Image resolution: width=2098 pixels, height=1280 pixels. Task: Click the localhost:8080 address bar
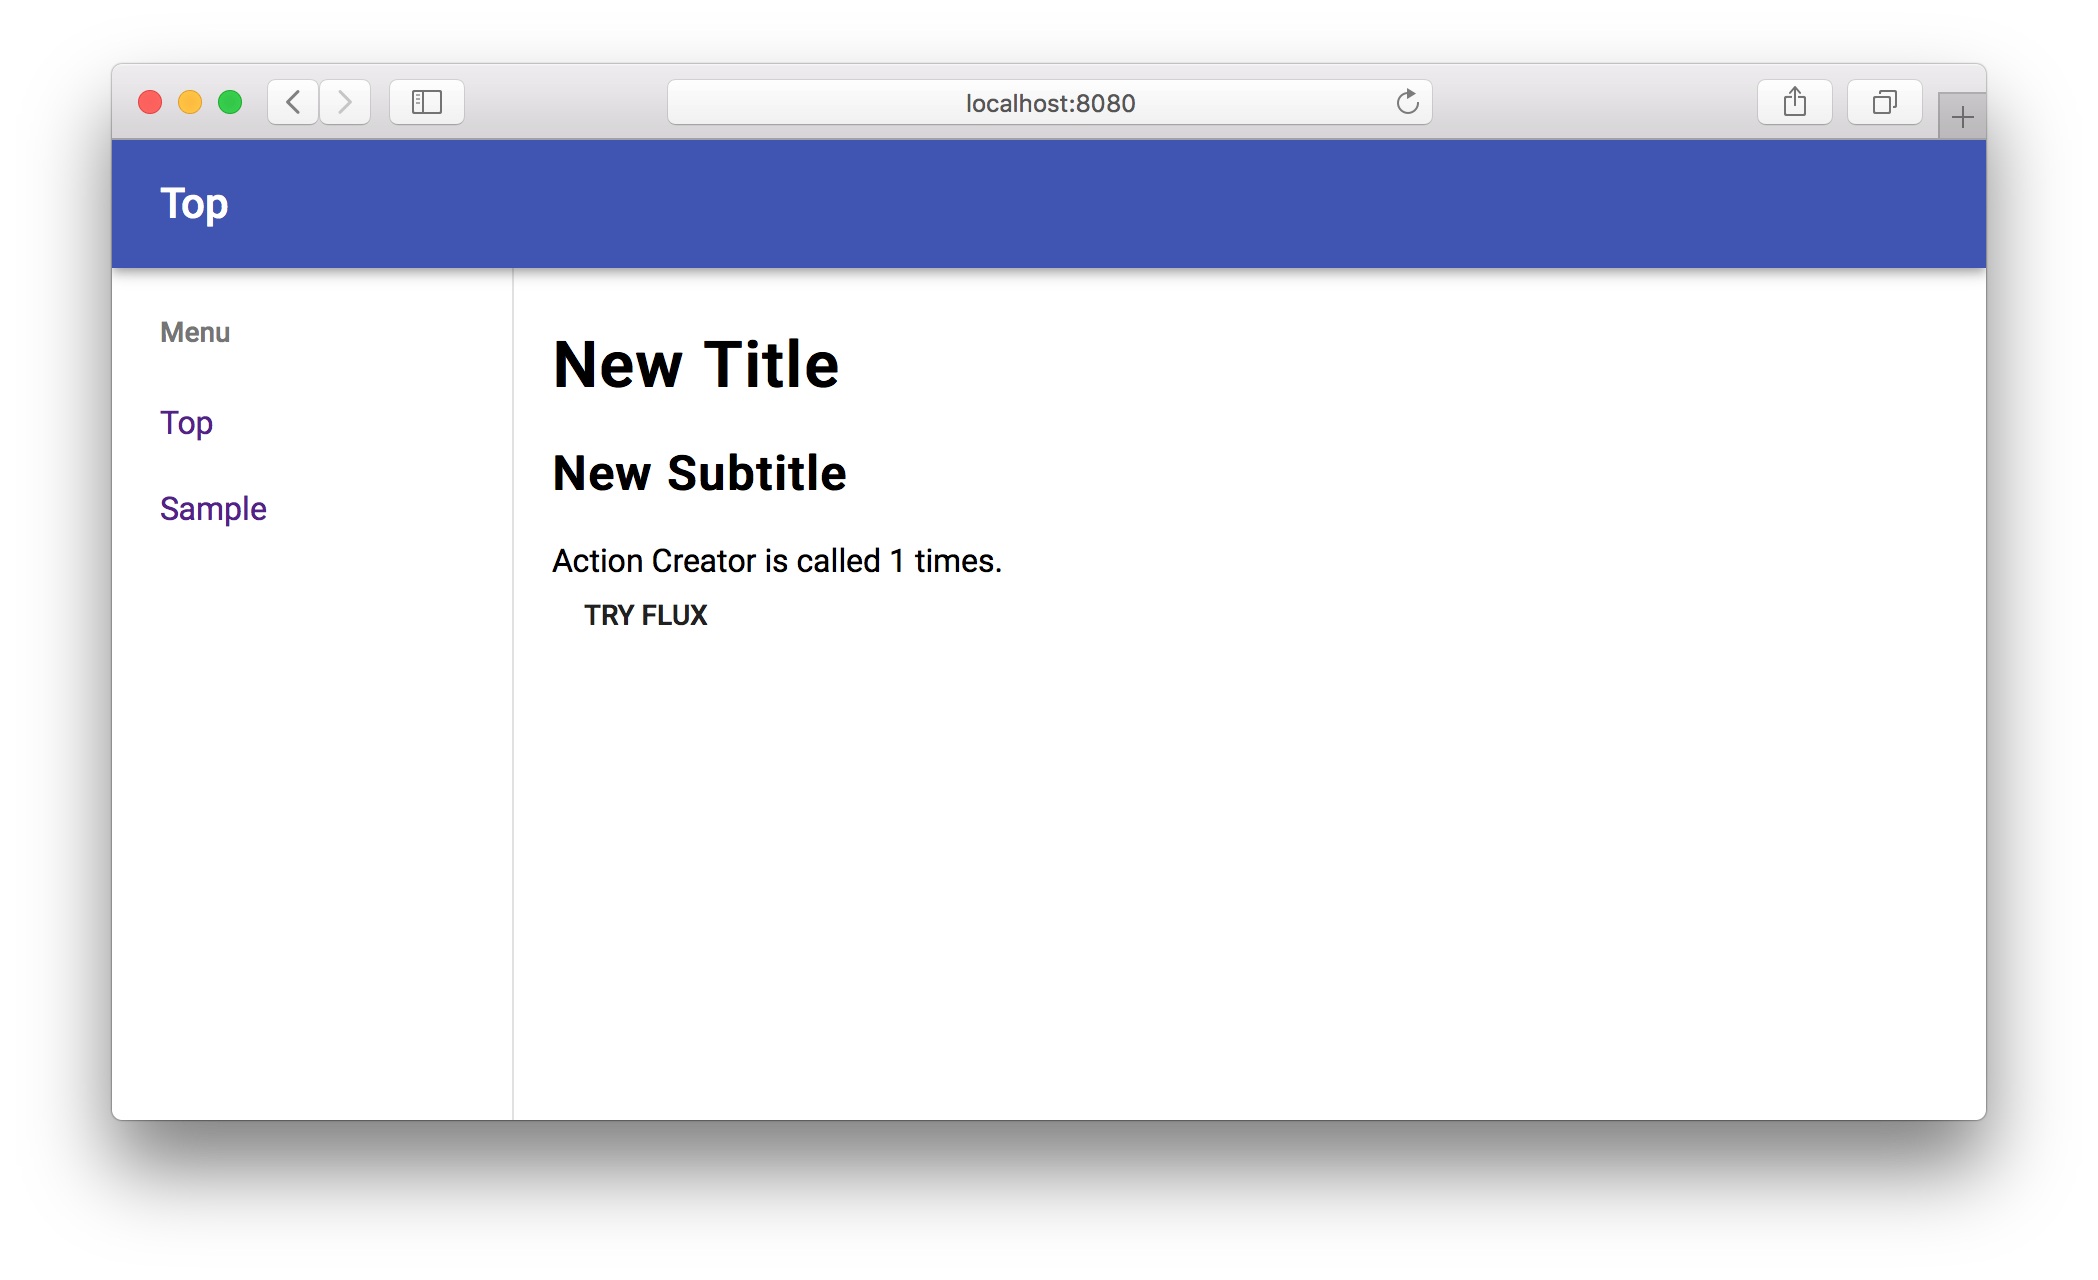coord(1049,100)
